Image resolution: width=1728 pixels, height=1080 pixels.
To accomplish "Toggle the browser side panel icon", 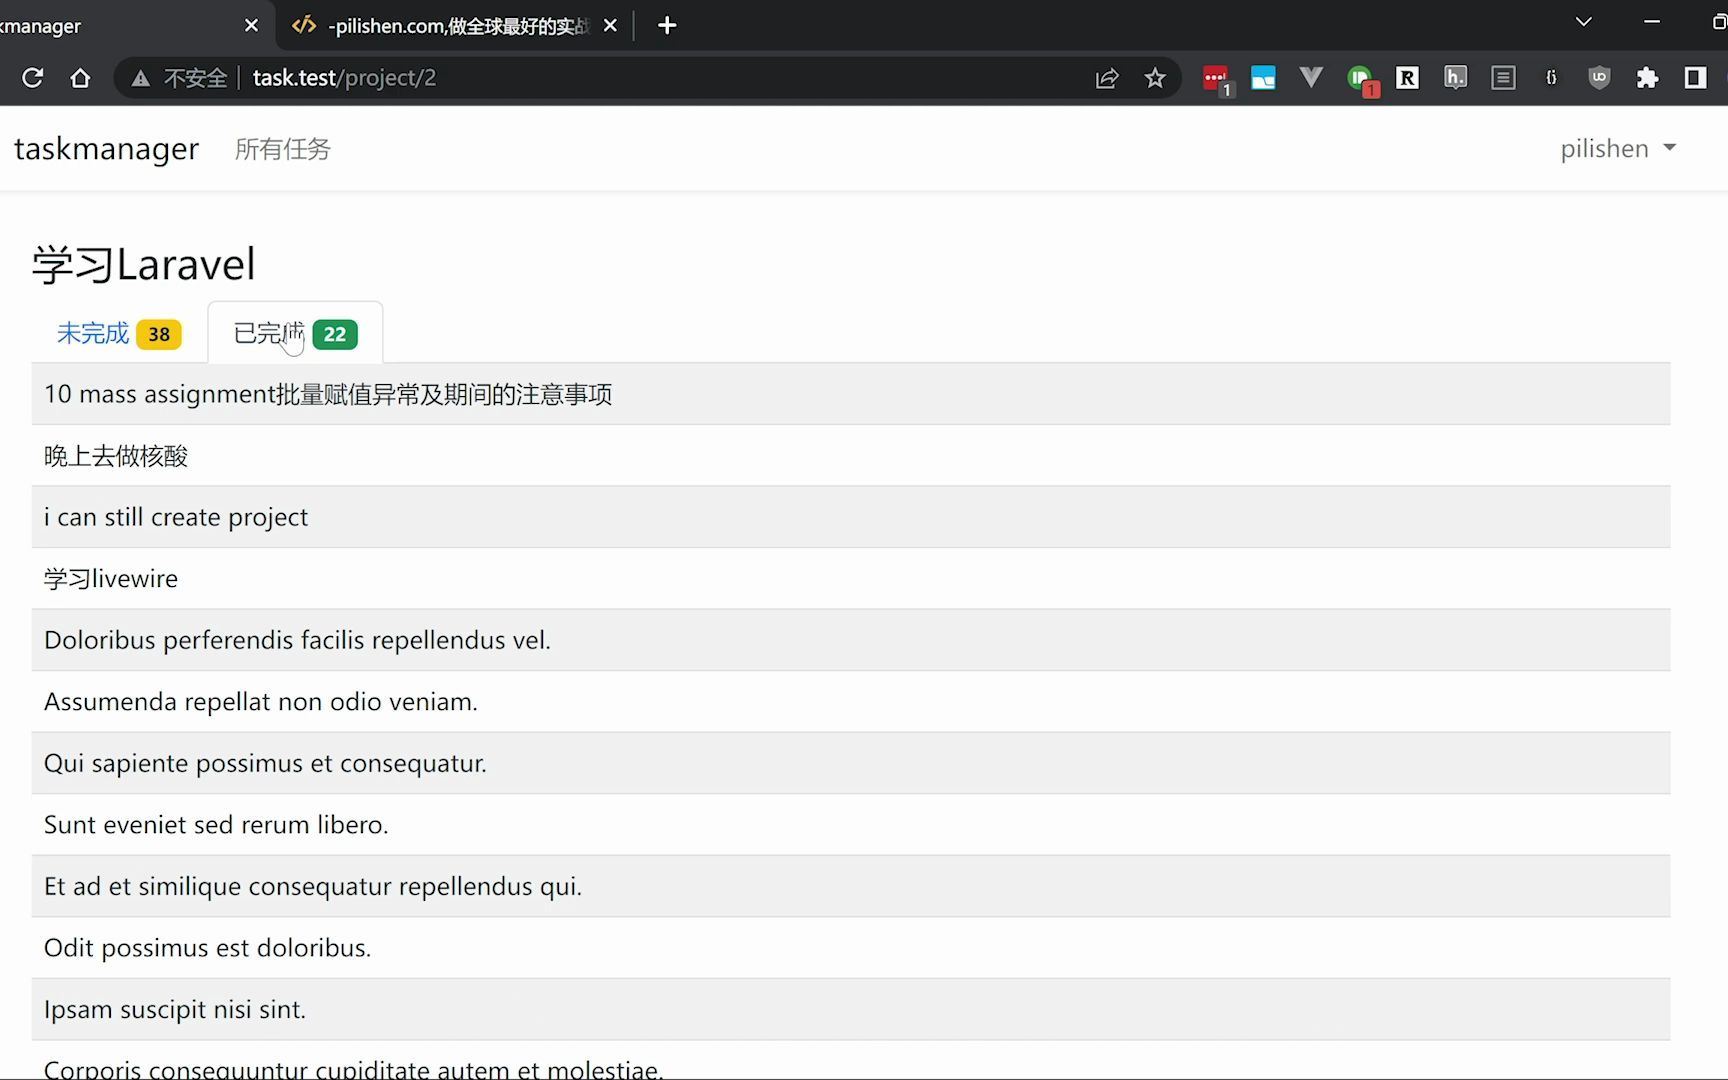I will coord(1695,78).
